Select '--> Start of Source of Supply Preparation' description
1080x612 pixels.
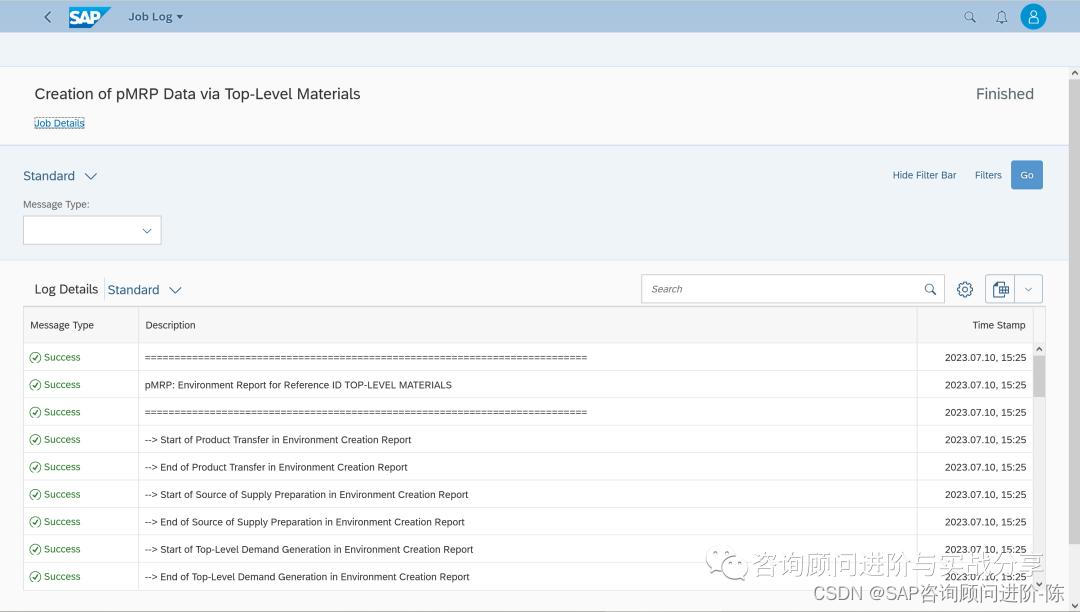pyautogui.click(x=307, y=495)
